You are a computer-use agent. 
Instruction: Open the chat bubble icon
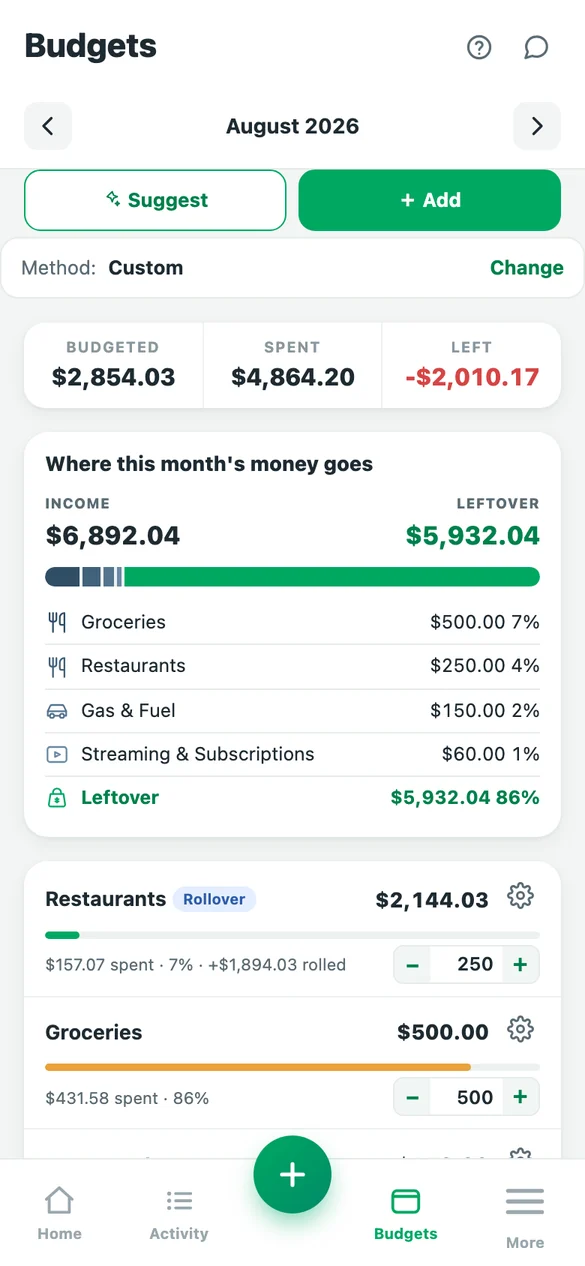click(x=536, y=47)
